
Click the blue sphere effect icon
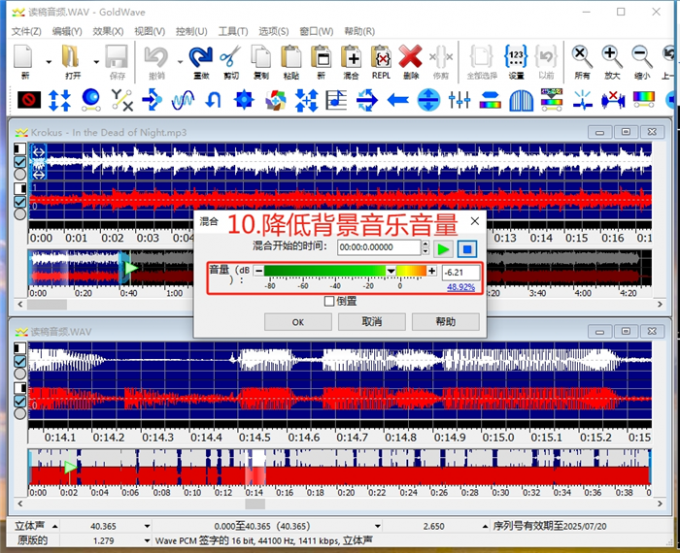point(91,100)
